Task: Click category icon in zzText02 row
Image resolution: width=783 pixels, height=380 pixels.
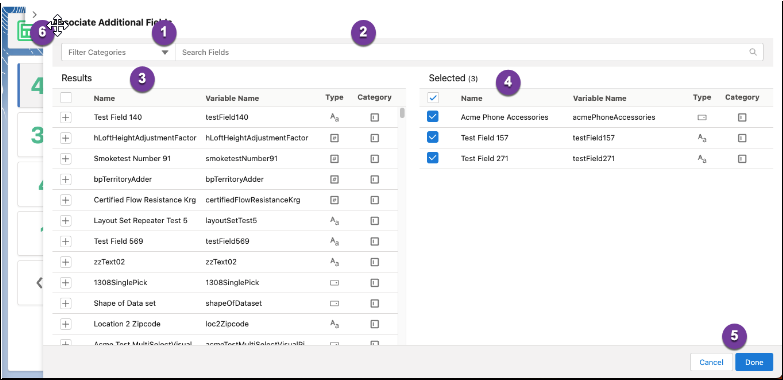Action: pos(375,262)
